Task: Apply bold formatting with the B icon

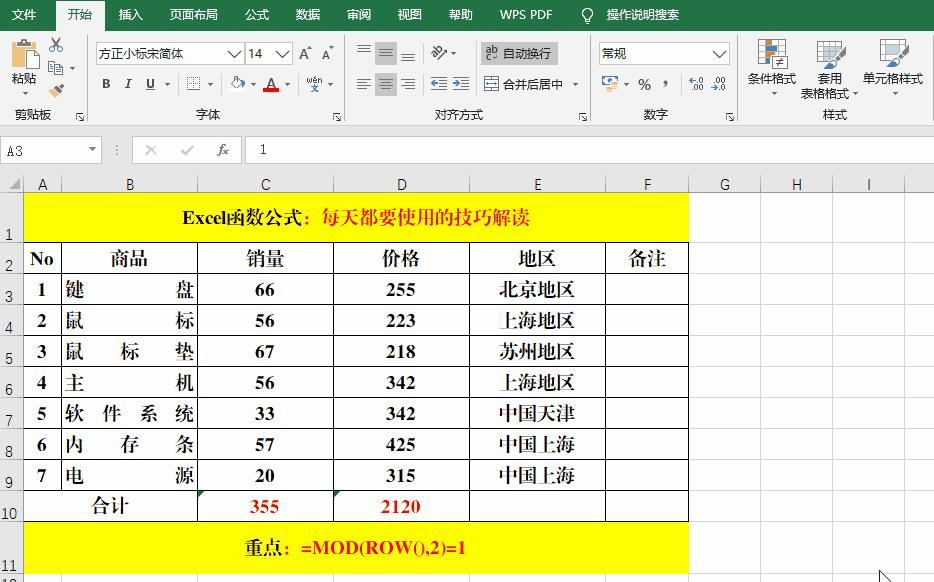Action: click(x=106, y=84)
